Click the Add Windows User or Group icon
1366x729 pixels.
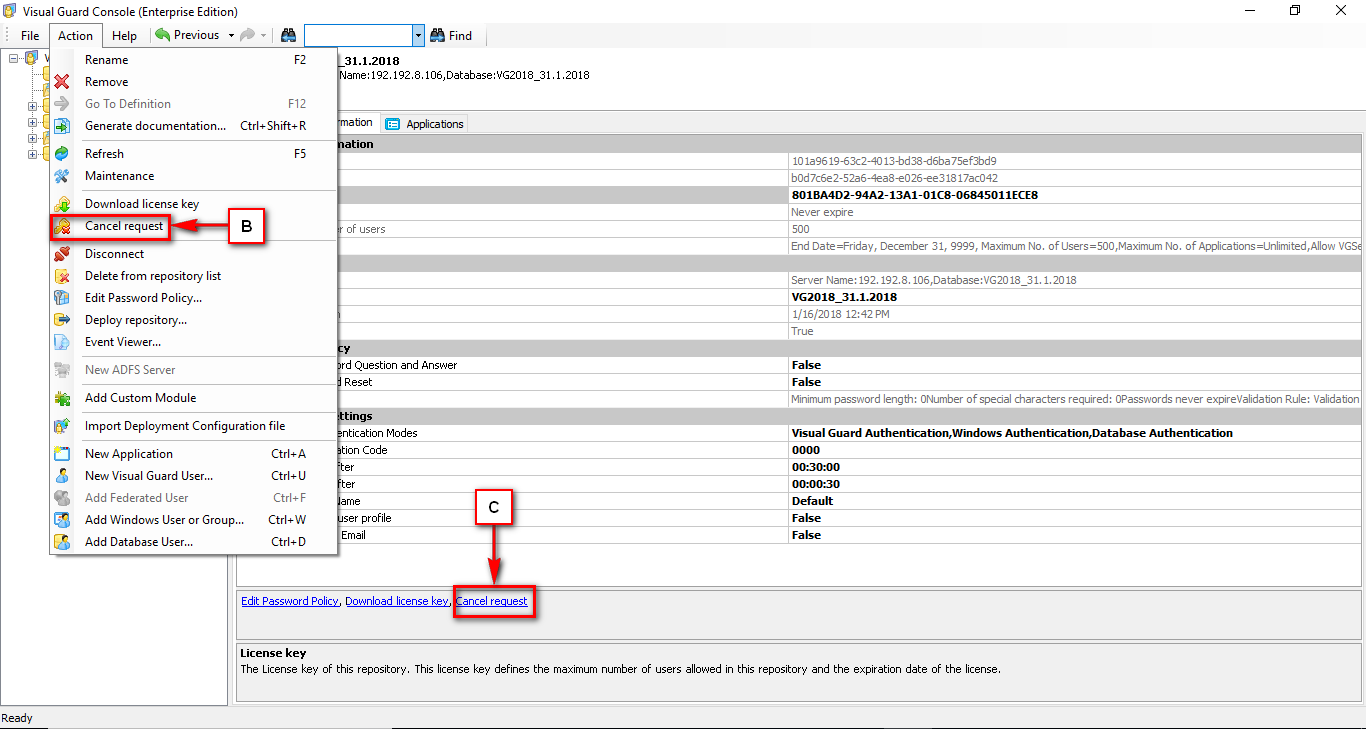[x=61, y=519]
